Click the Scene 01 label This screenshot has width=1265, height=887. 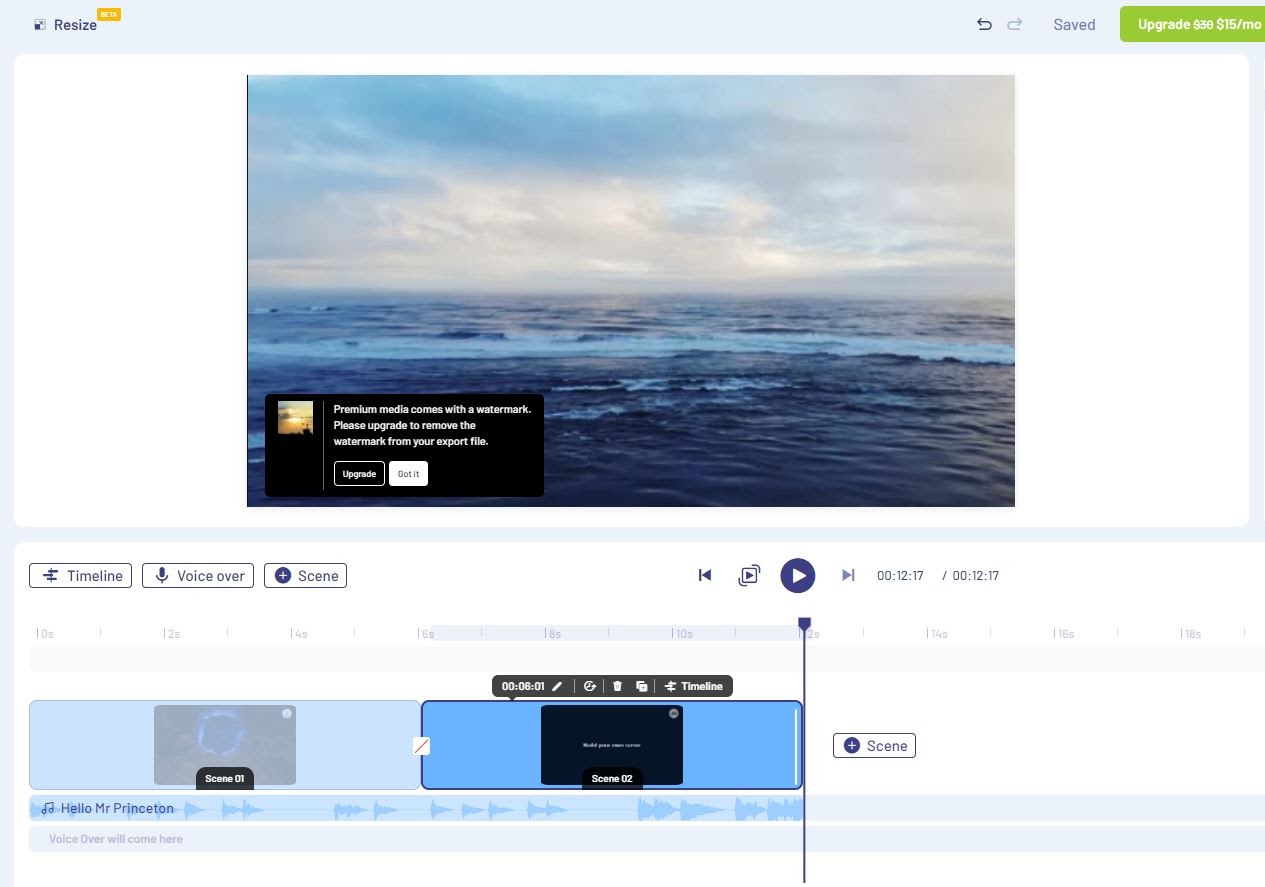[x=225, y=778]
